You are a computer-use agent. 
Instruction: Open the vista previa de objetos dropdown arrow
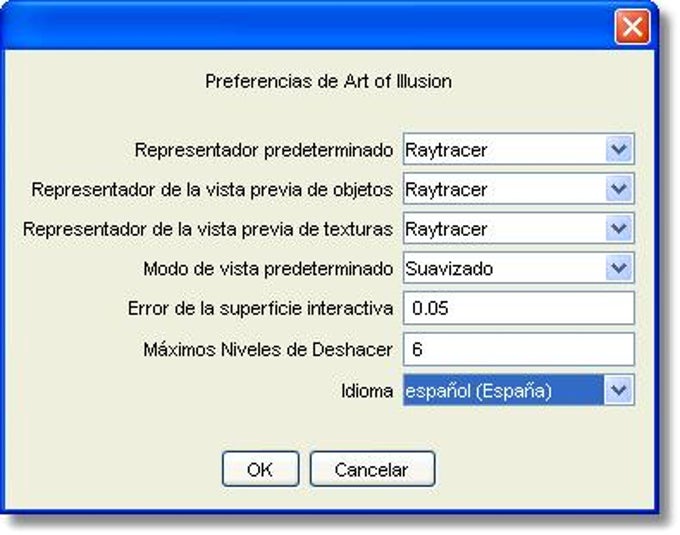coord(619,189)
